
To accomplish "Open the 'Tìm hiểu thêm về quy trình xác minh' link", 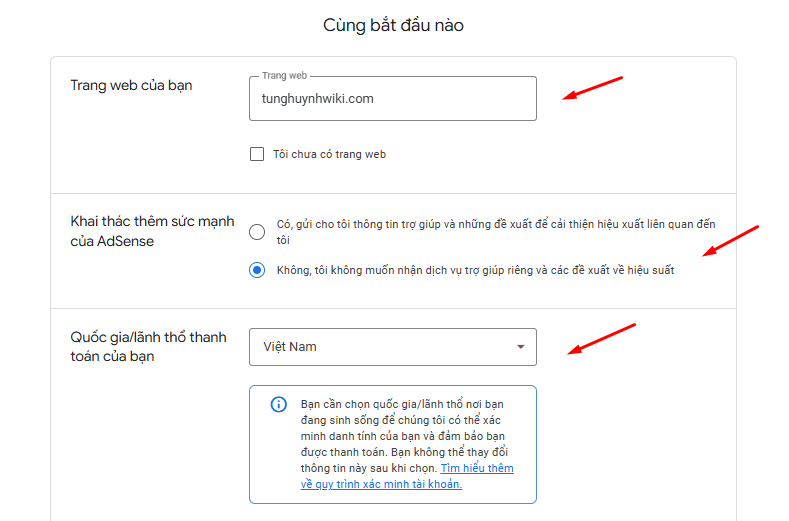I will [x=407, y=476].
